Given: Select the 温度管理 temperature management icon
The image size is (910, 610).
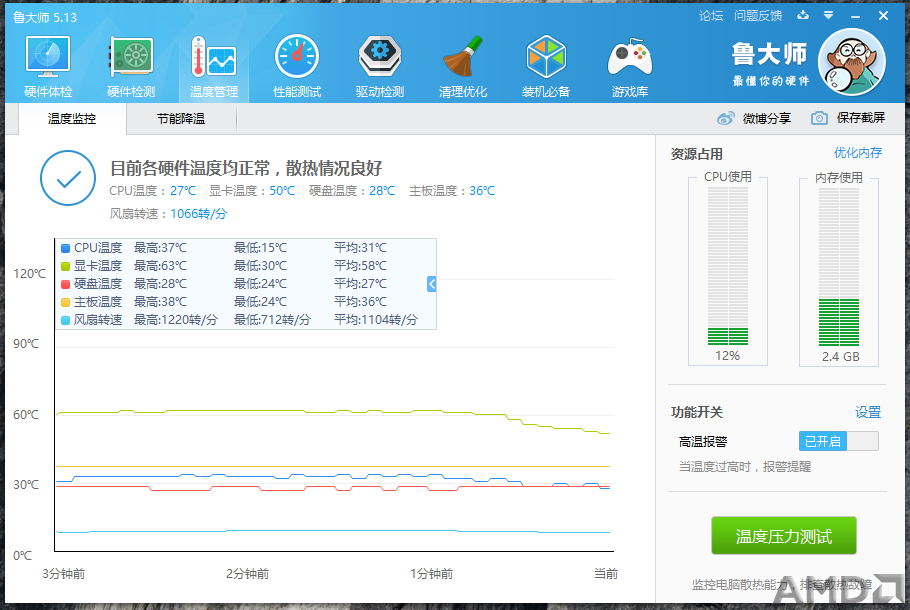Looking at the screenshot, I should click(x=214, y=66).
